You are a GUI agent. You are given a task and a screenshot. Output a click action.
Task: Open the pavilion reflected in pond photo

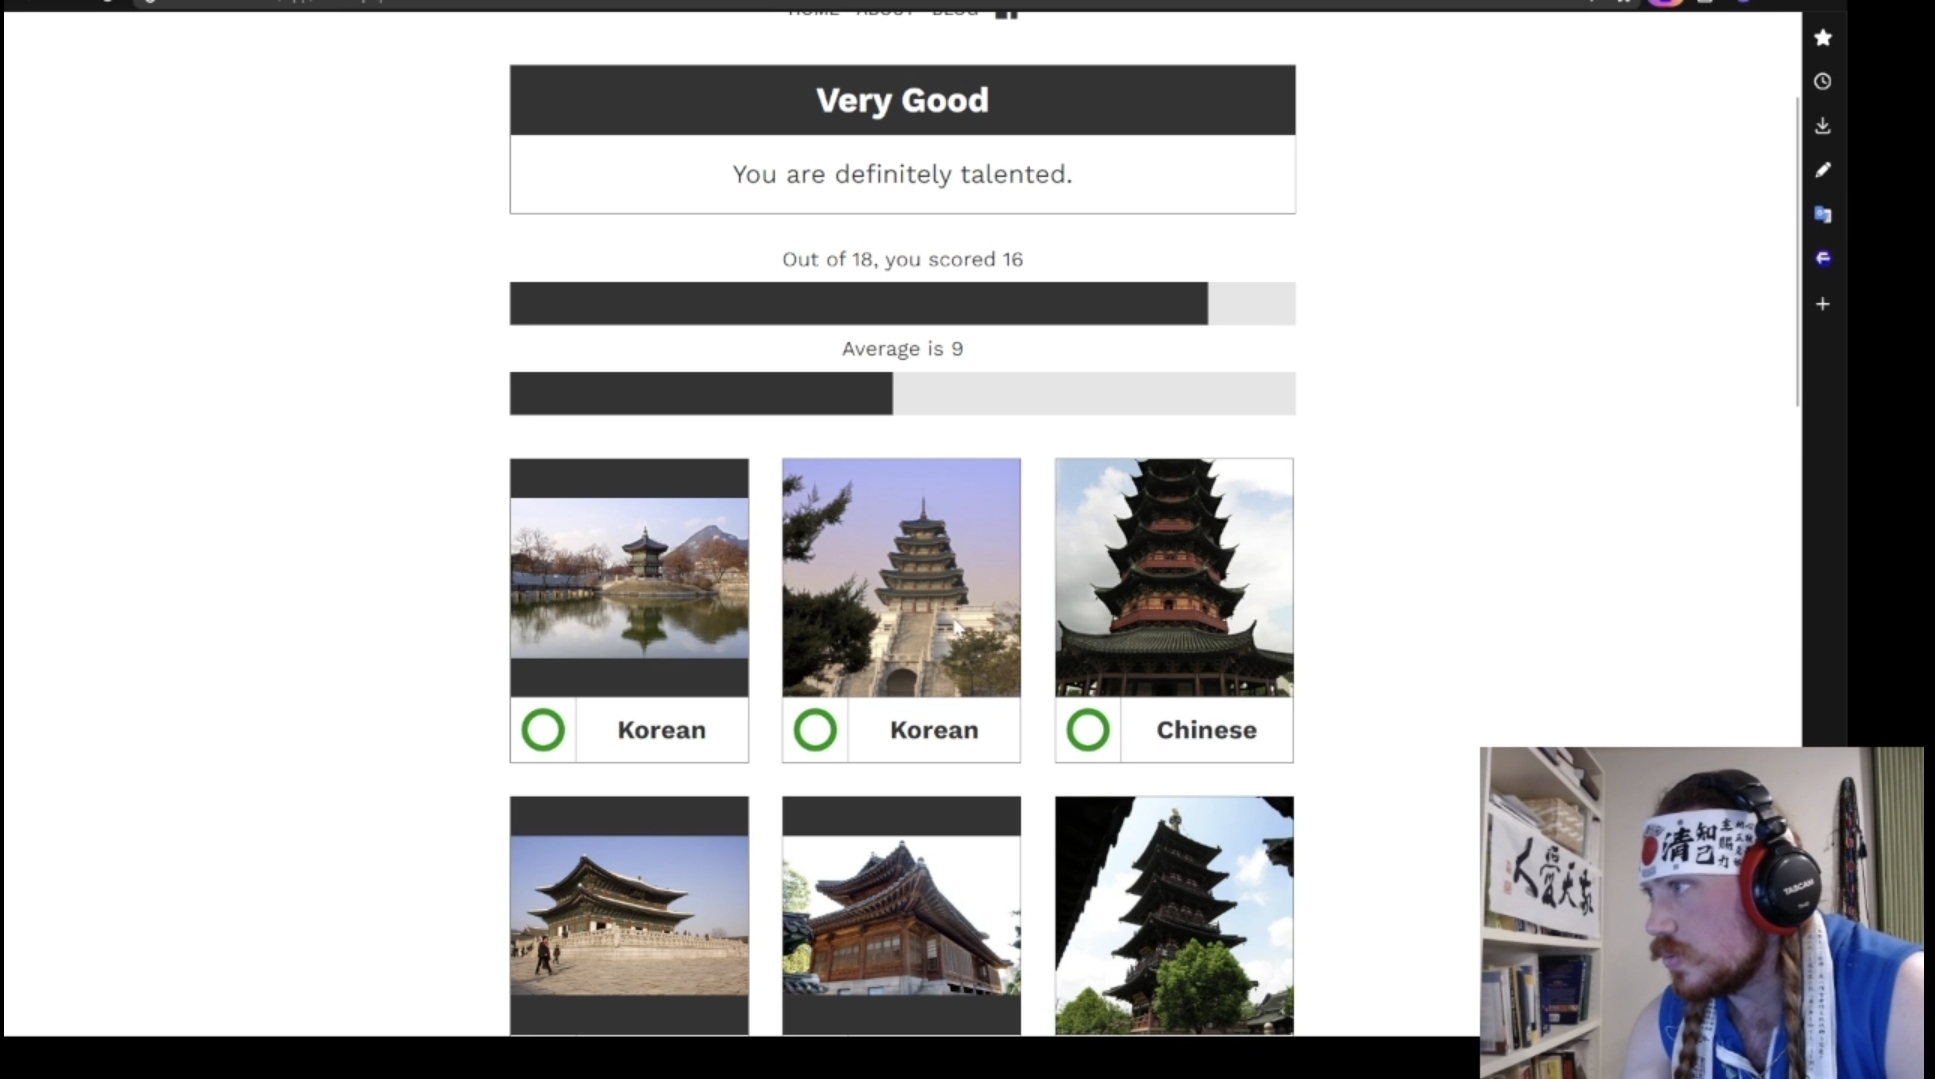629,578
